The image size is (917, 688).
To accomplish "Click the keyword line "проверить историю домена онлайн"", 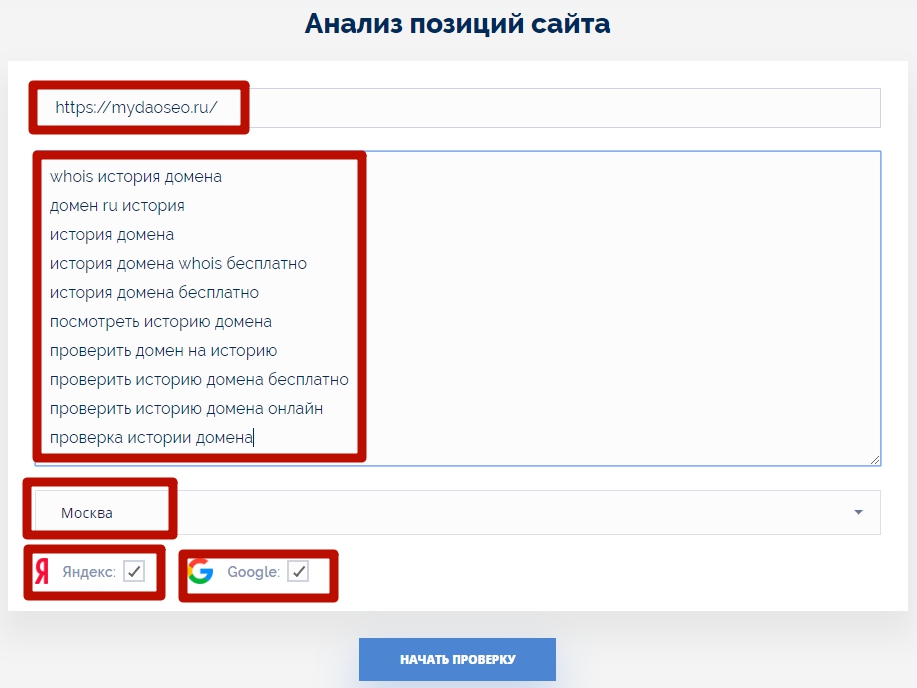I will tap(187, 409).
